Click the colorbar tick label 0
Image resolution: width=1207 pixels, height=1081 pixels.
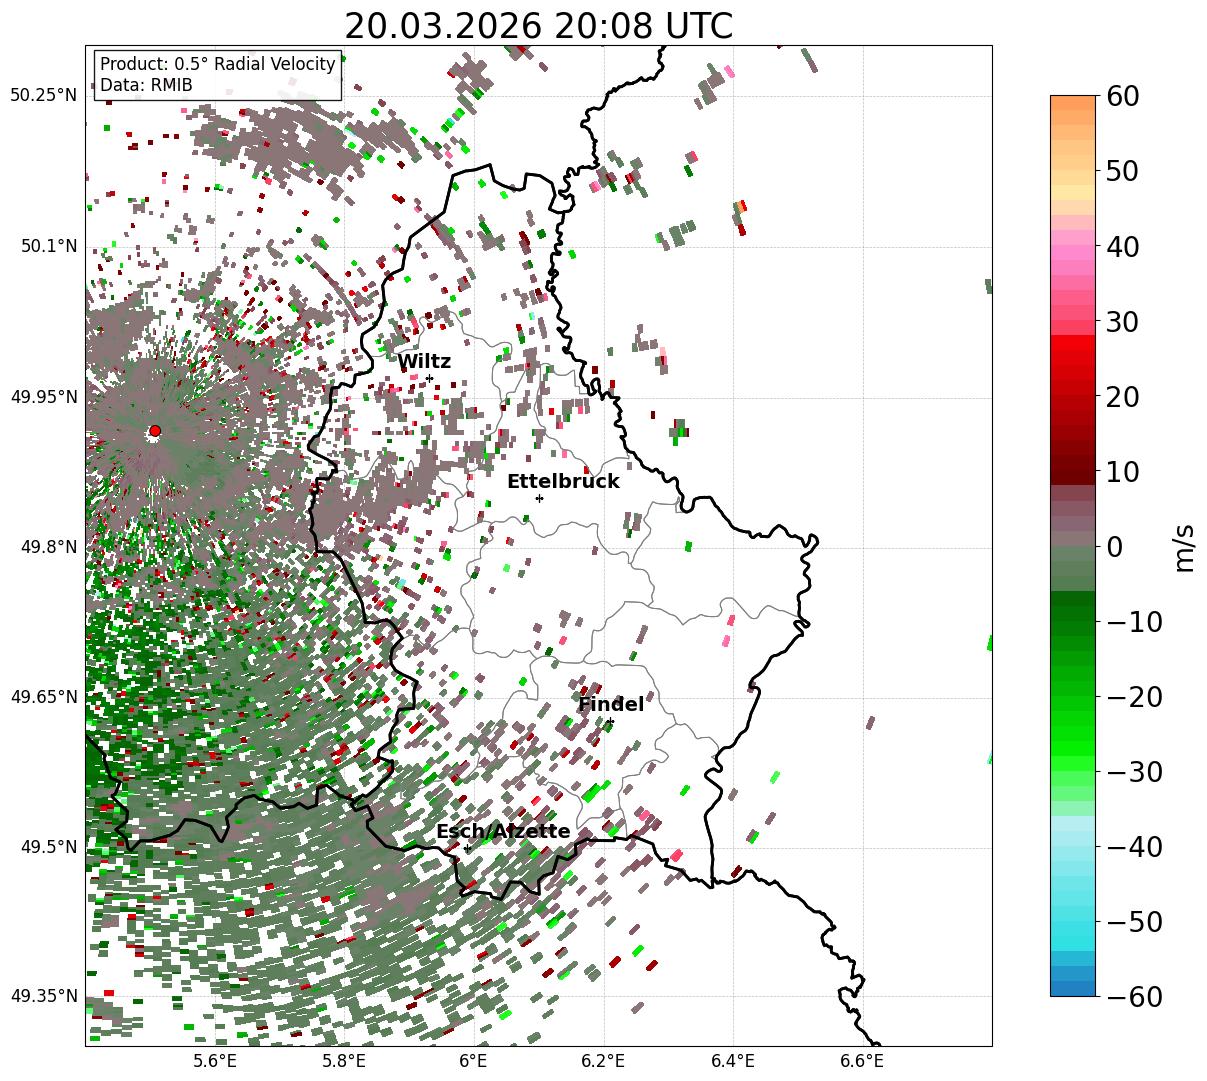(1114, 546)
